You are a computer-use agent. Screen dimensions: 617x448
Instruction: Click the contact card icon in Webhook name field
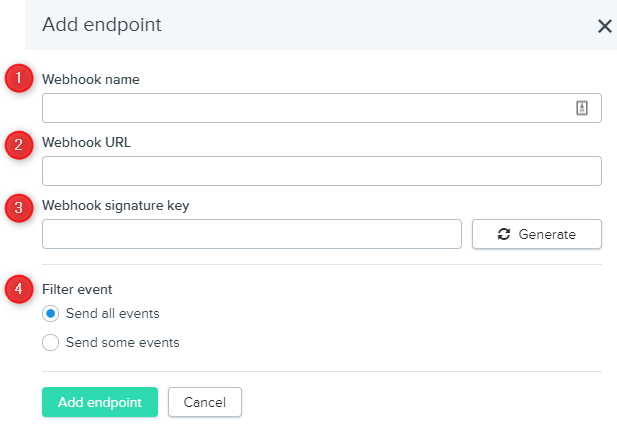pos(582,108)
